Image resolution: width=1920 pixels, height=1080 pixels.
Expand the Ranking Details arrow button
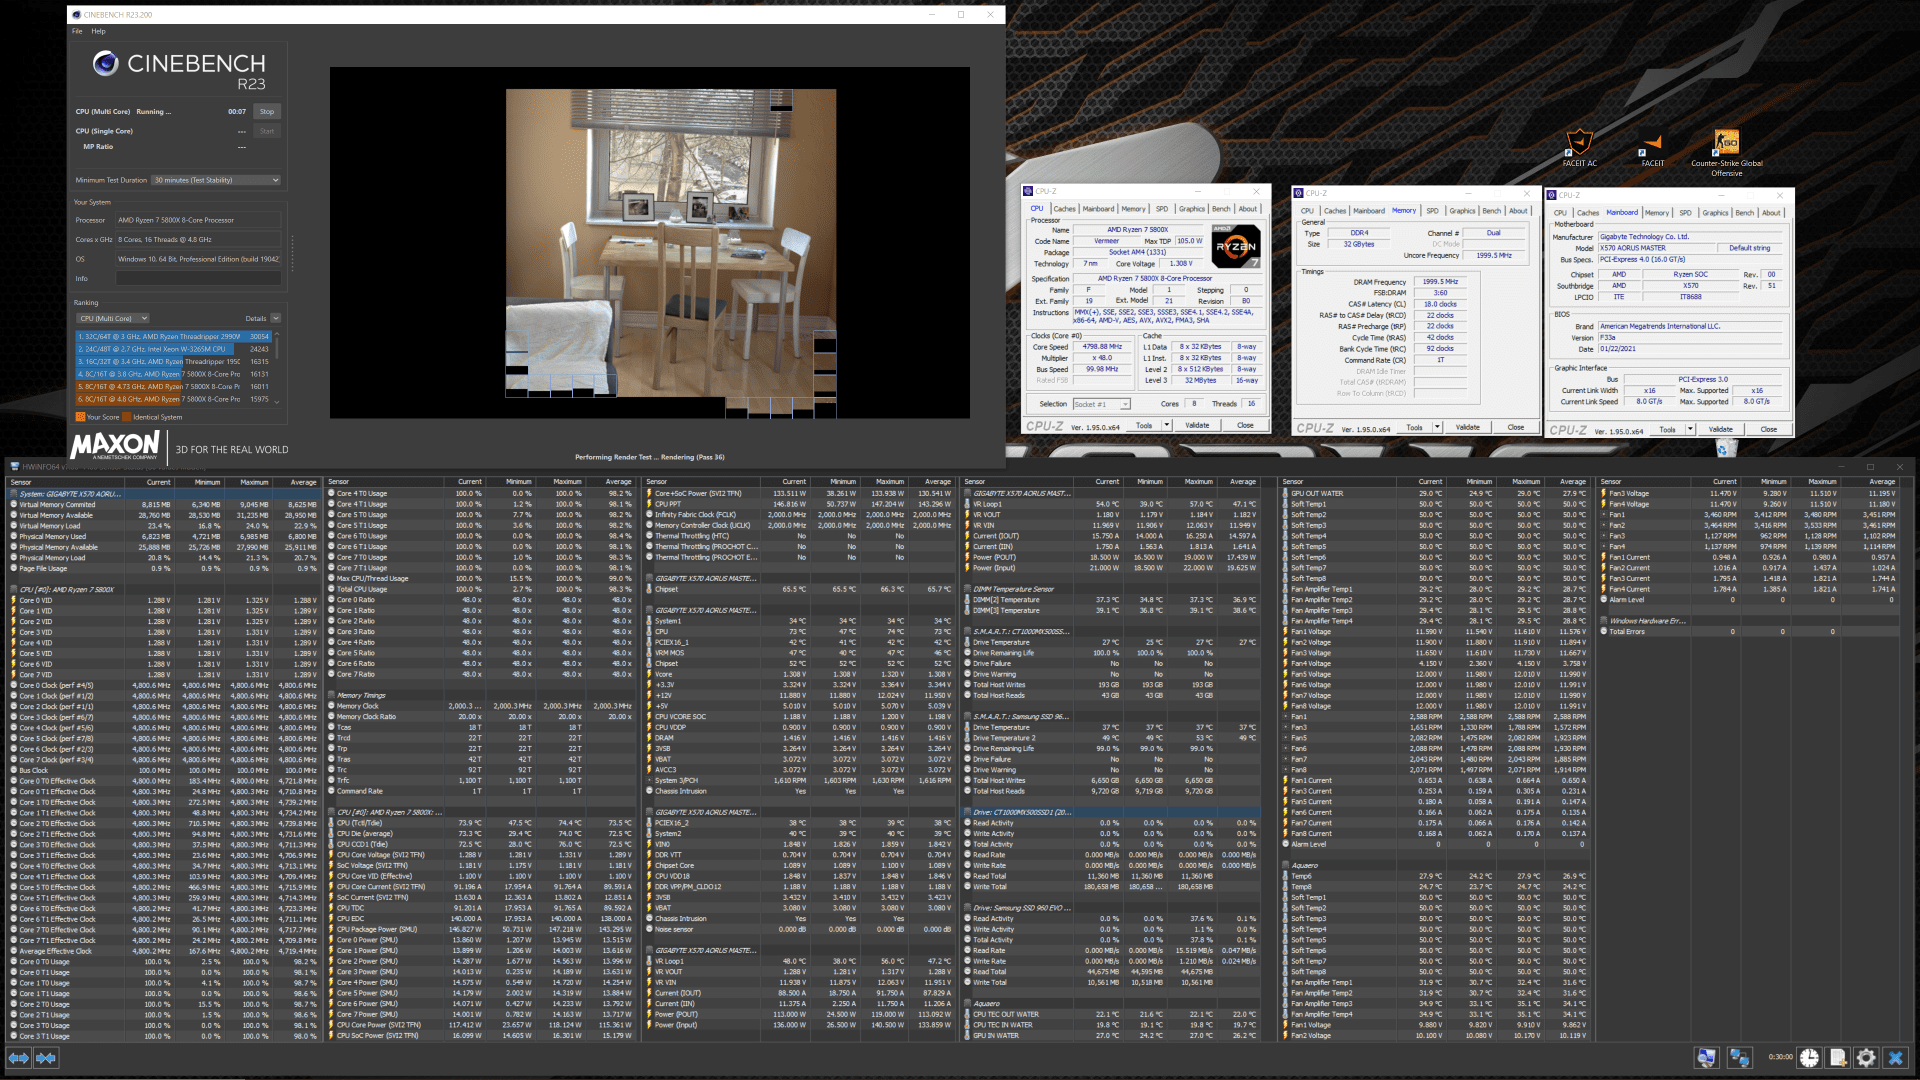[276, 319]
